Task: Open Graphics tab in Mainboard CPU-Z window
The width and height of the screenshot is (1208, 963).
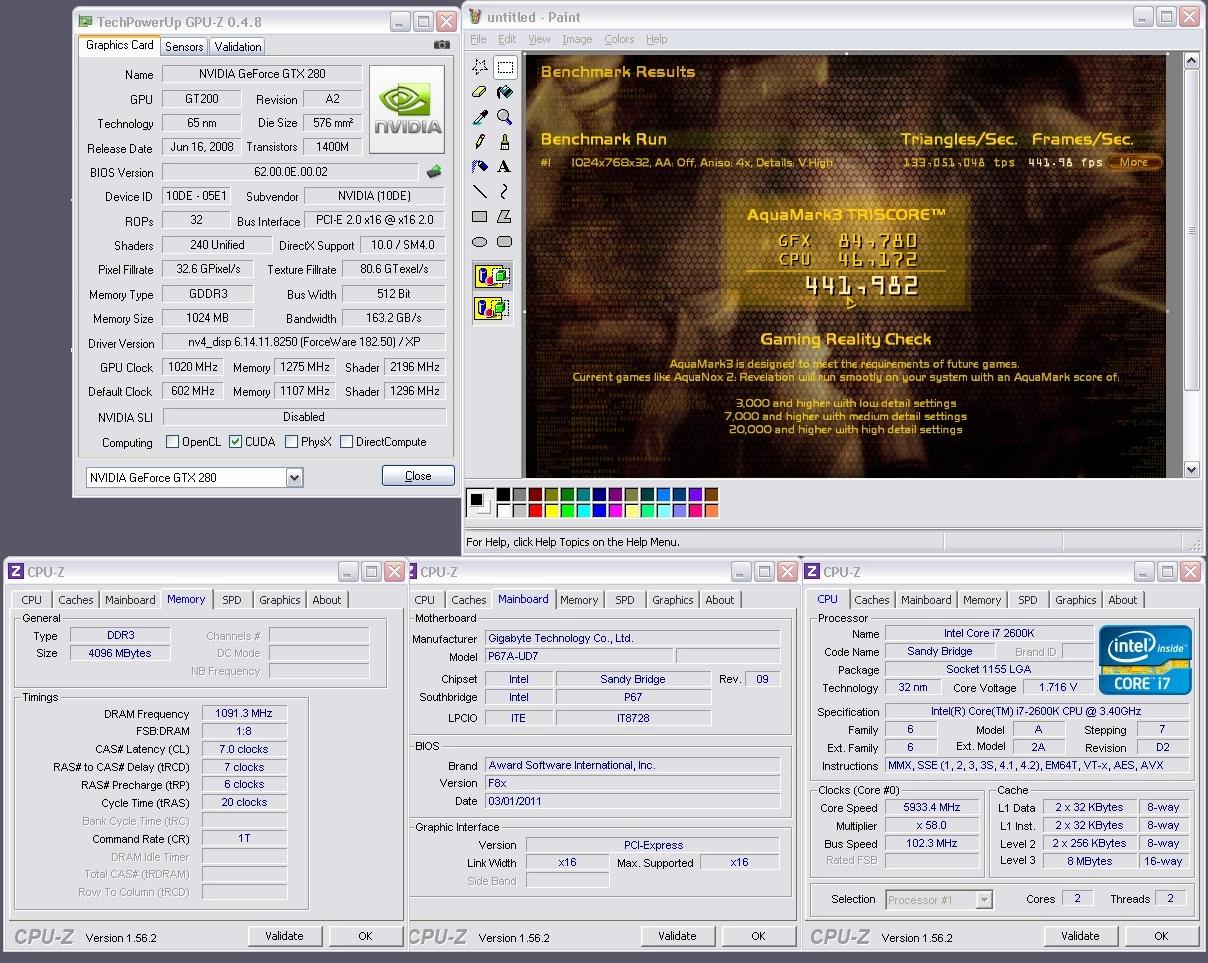Action: pyautogui.click(x=672, y=600)
